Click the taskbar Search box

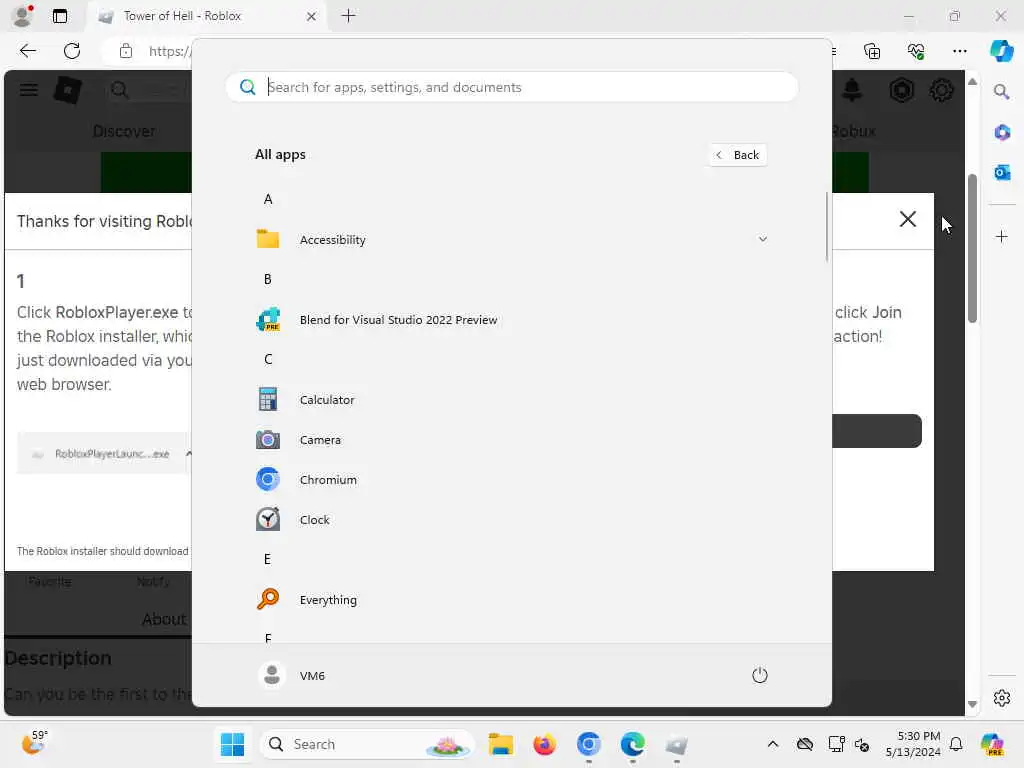tap(367, 744)
